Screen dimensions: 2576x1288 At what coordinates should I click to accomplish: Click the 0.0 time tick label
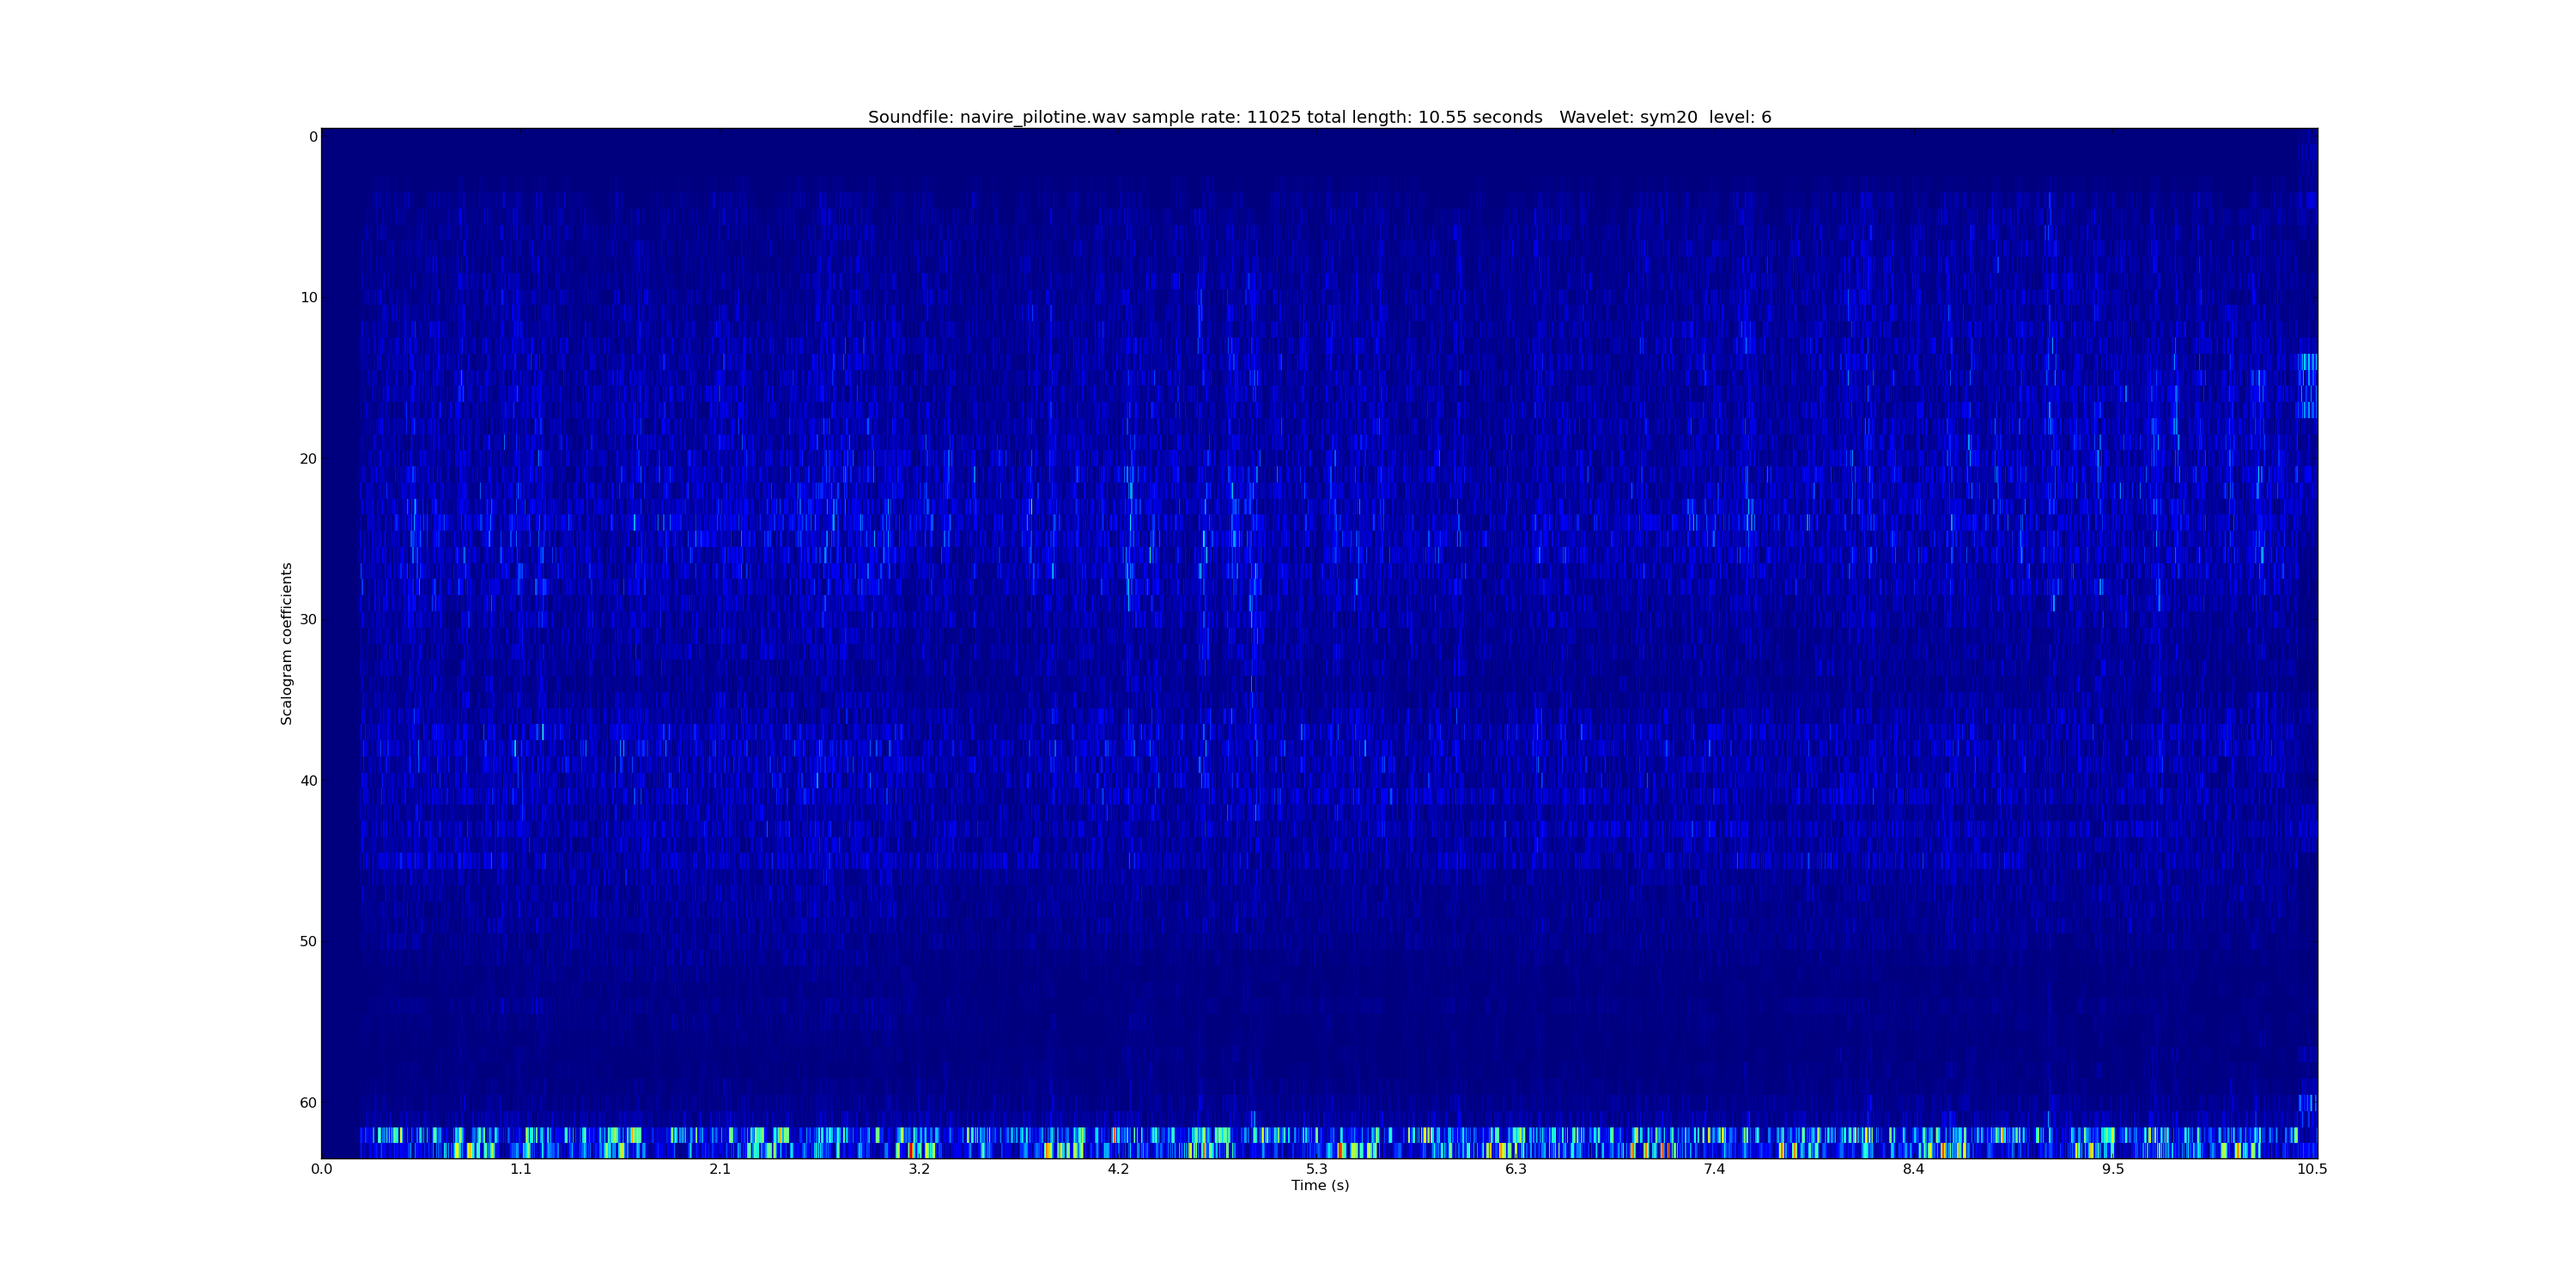(x=321, y=1169)
